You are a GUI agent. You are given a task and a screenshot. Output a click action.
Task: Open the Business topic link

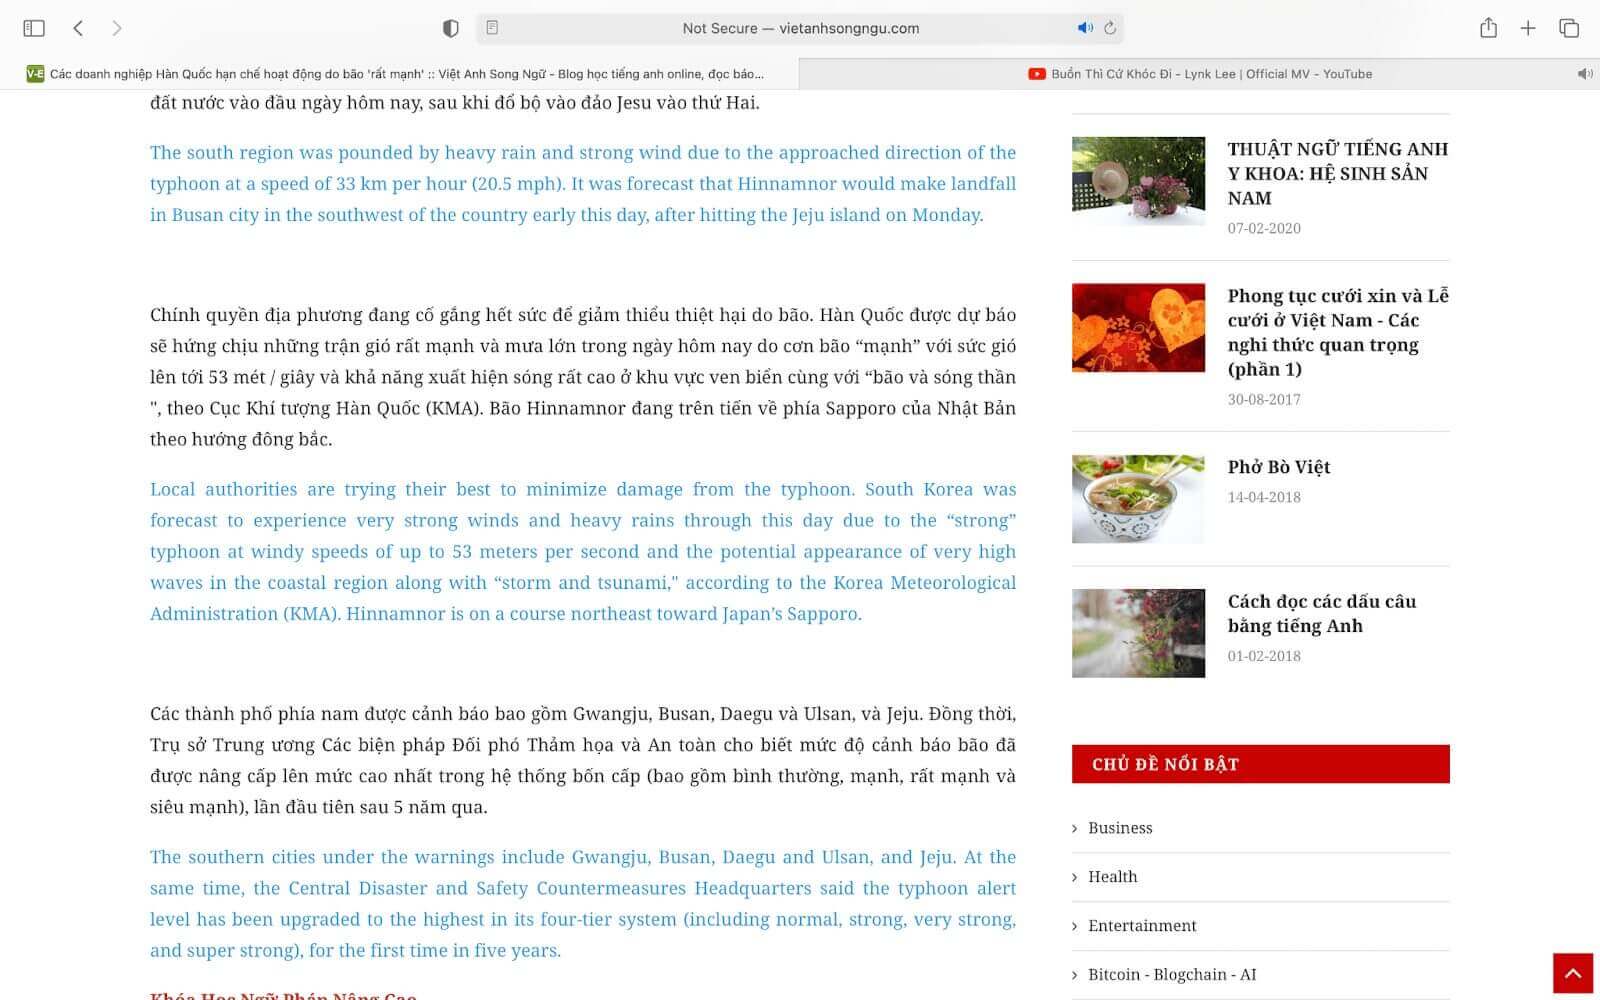pyautogui.click(x=1120, y=828)
